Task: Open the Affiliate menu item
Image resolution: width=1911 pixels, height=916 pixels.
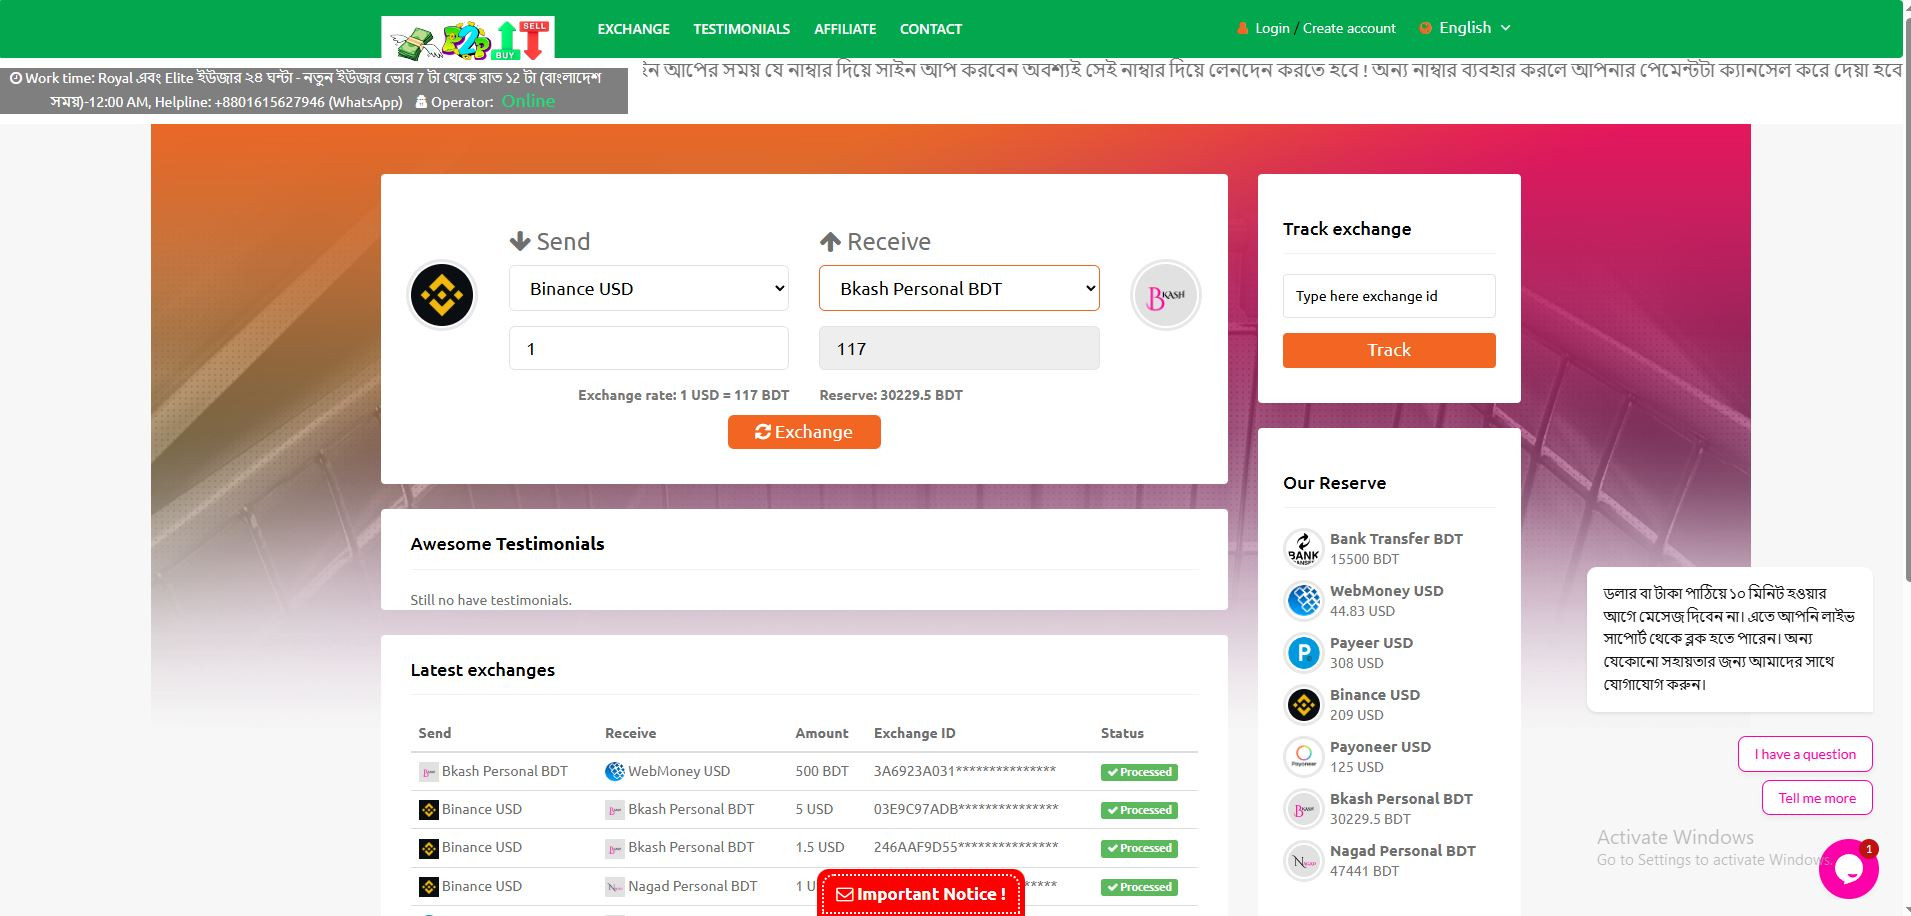Action: click(x=845, y=29)
